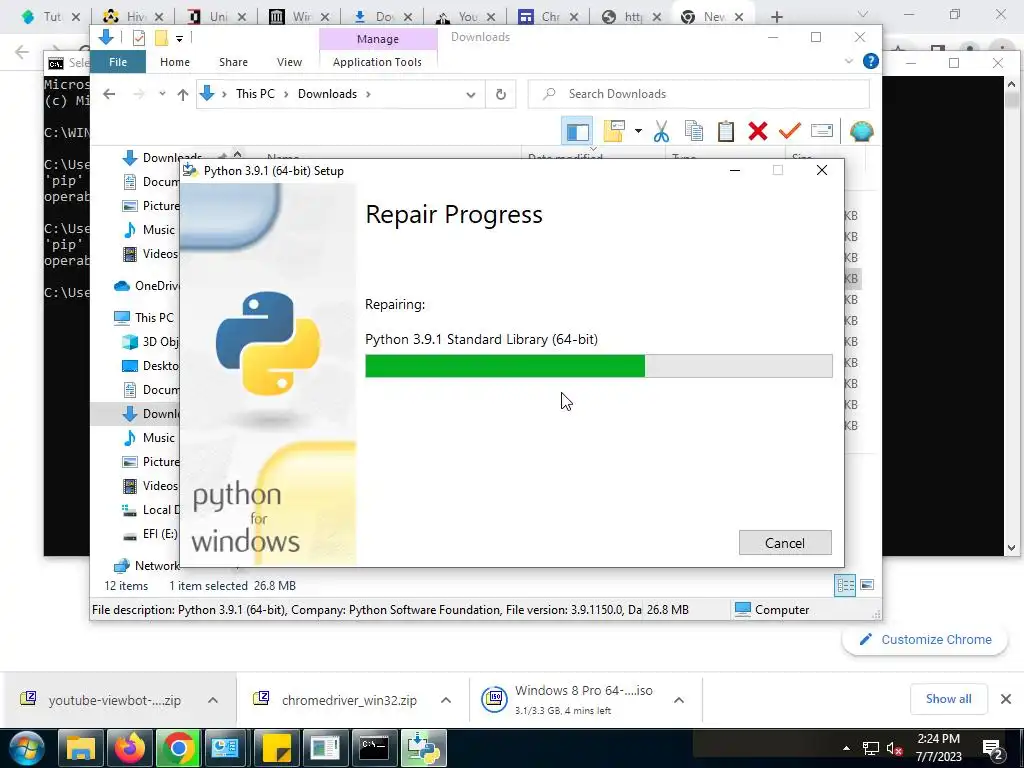Screen dimensions: 1024x768
Task: Switch to details view icon
Action: click(x=845, y=585)
